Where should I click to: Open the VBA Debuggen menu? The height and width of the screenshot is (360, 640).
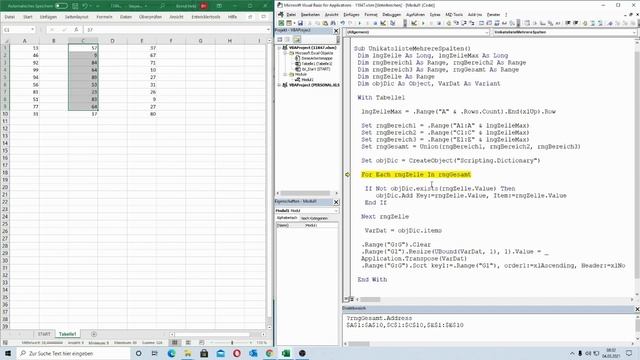pyautogui.click(x=391, y=15)
